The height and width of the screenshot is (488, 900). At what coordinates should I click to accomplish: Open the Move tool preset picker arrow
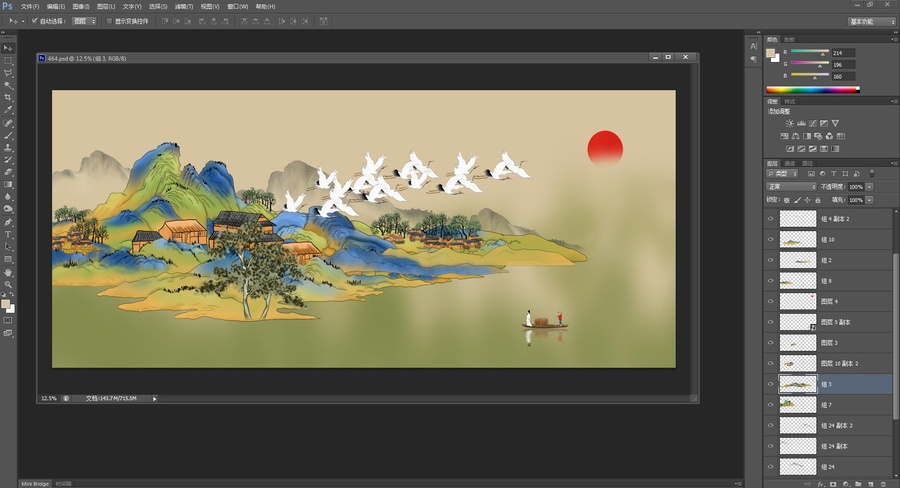[23, 21]
